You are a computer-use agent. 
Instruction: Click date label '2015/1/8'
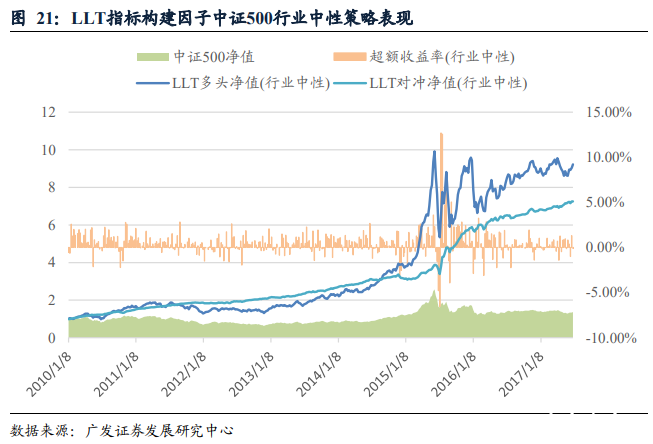click(x=386, y=376)
